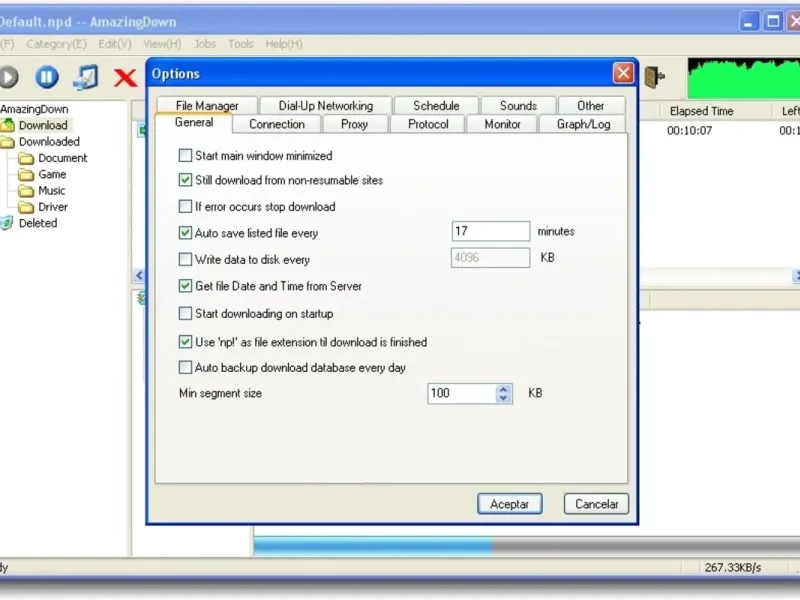The image size is (800, 600).
Task: Select the Download folder in tree
Action: [x=43, y=126]
